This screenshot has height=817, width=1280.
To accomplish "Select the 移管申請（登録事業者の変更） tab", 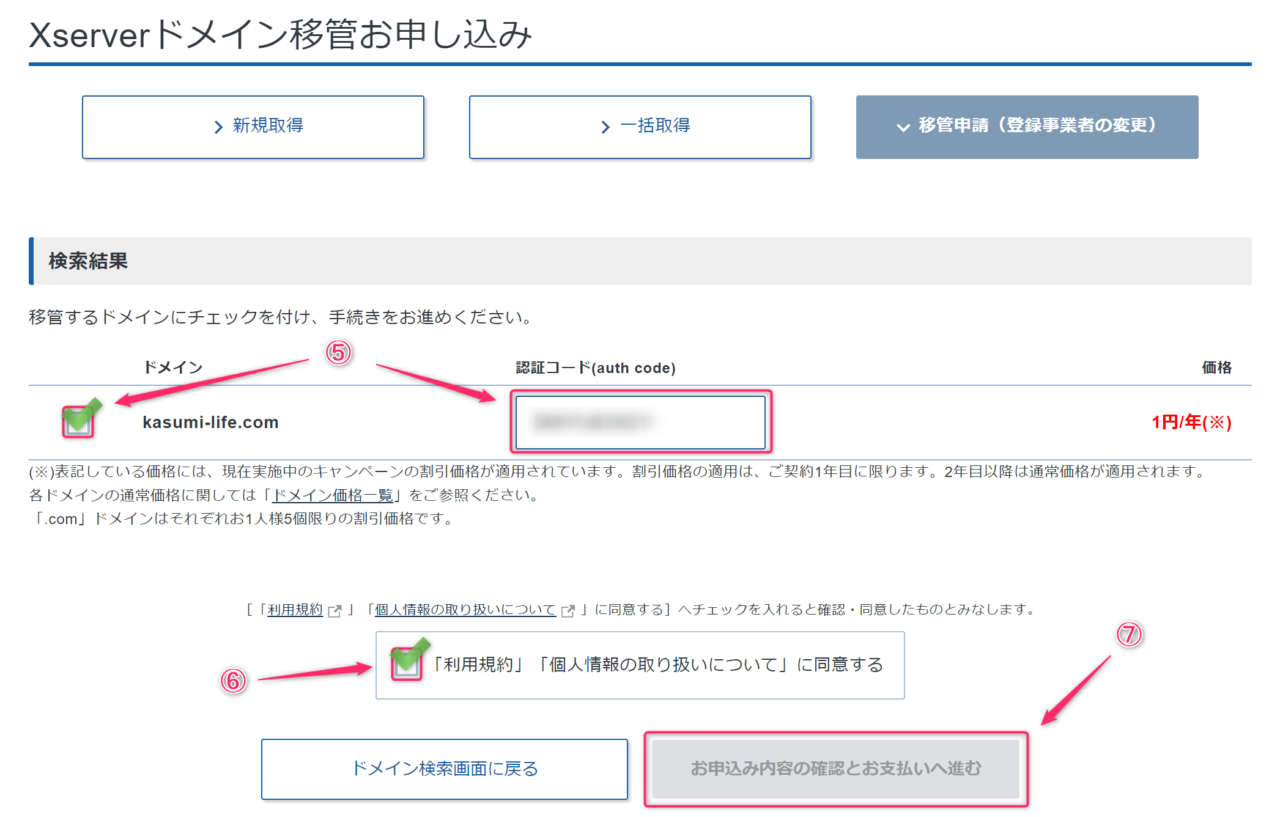I will tap(1027, 127).
